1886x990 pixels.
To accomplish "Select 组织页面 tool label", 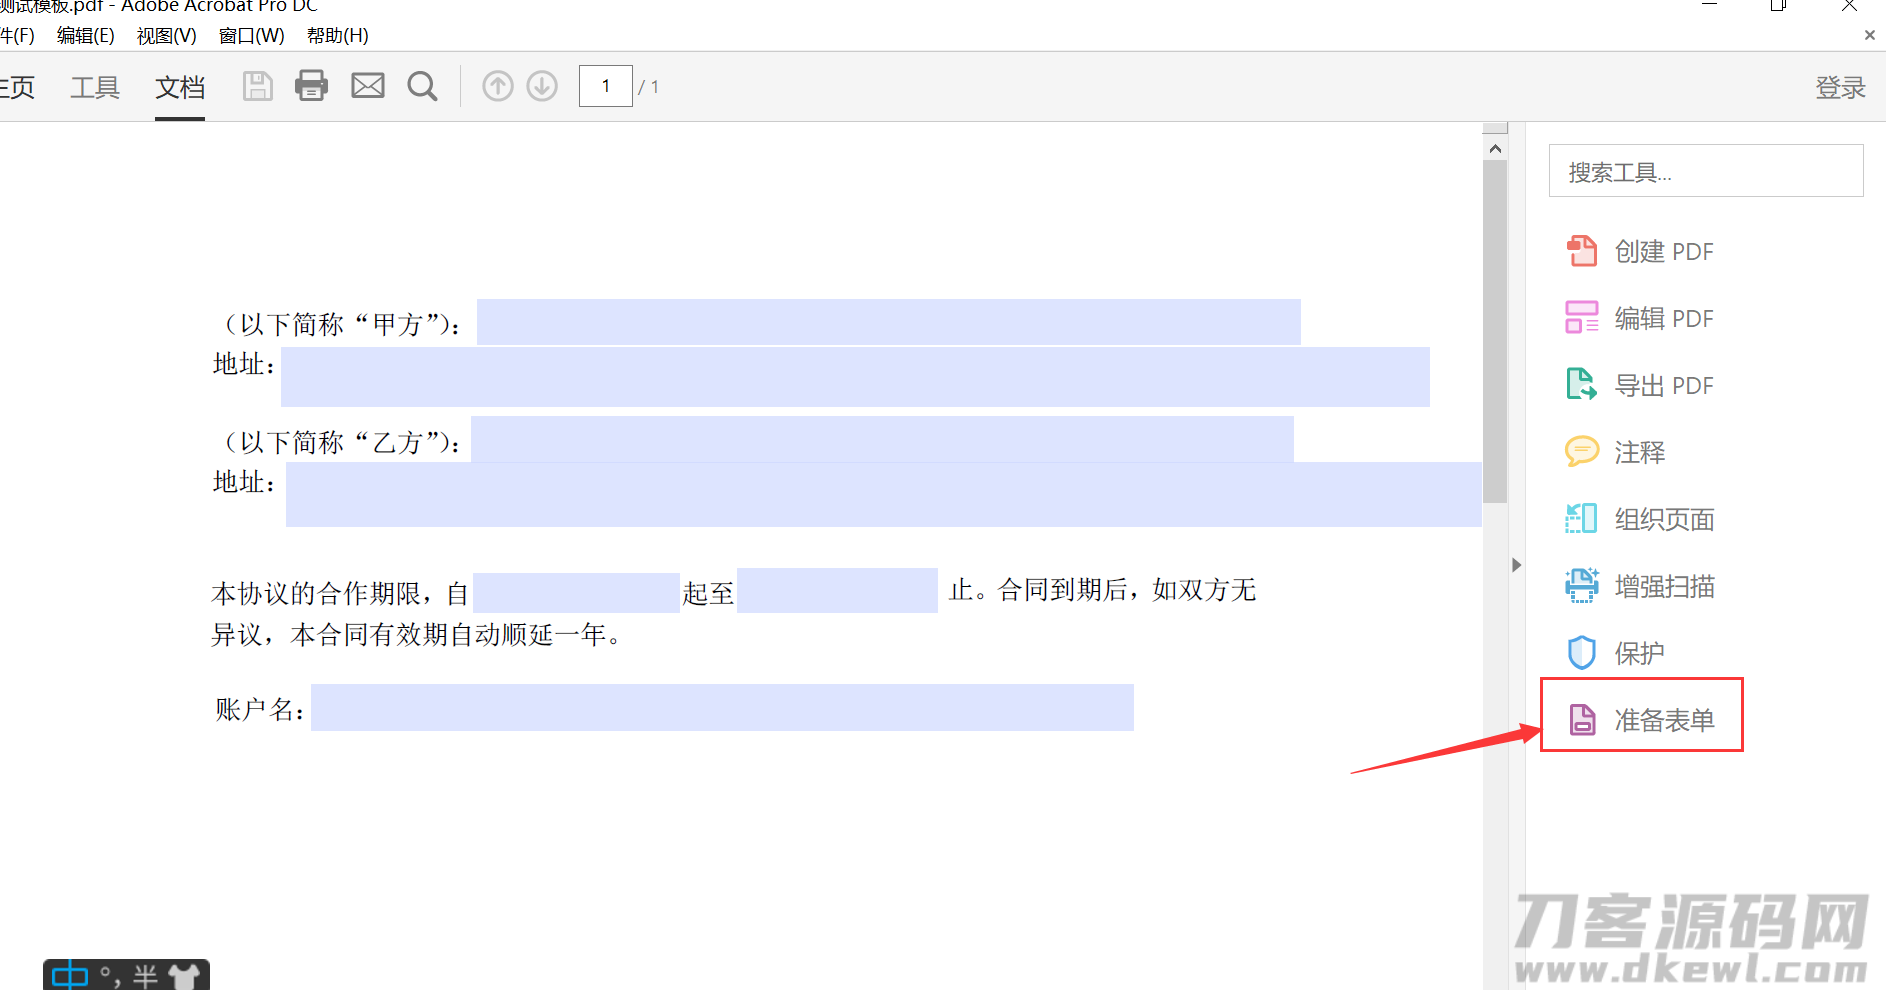I will pos(1665,520).
